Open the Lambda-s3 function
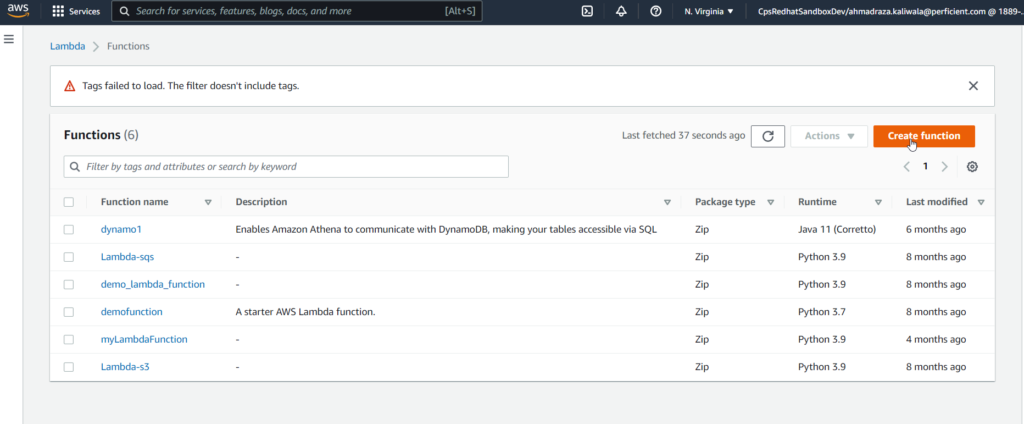Viewport: 1024px width, 424px height. pos(125,367)
